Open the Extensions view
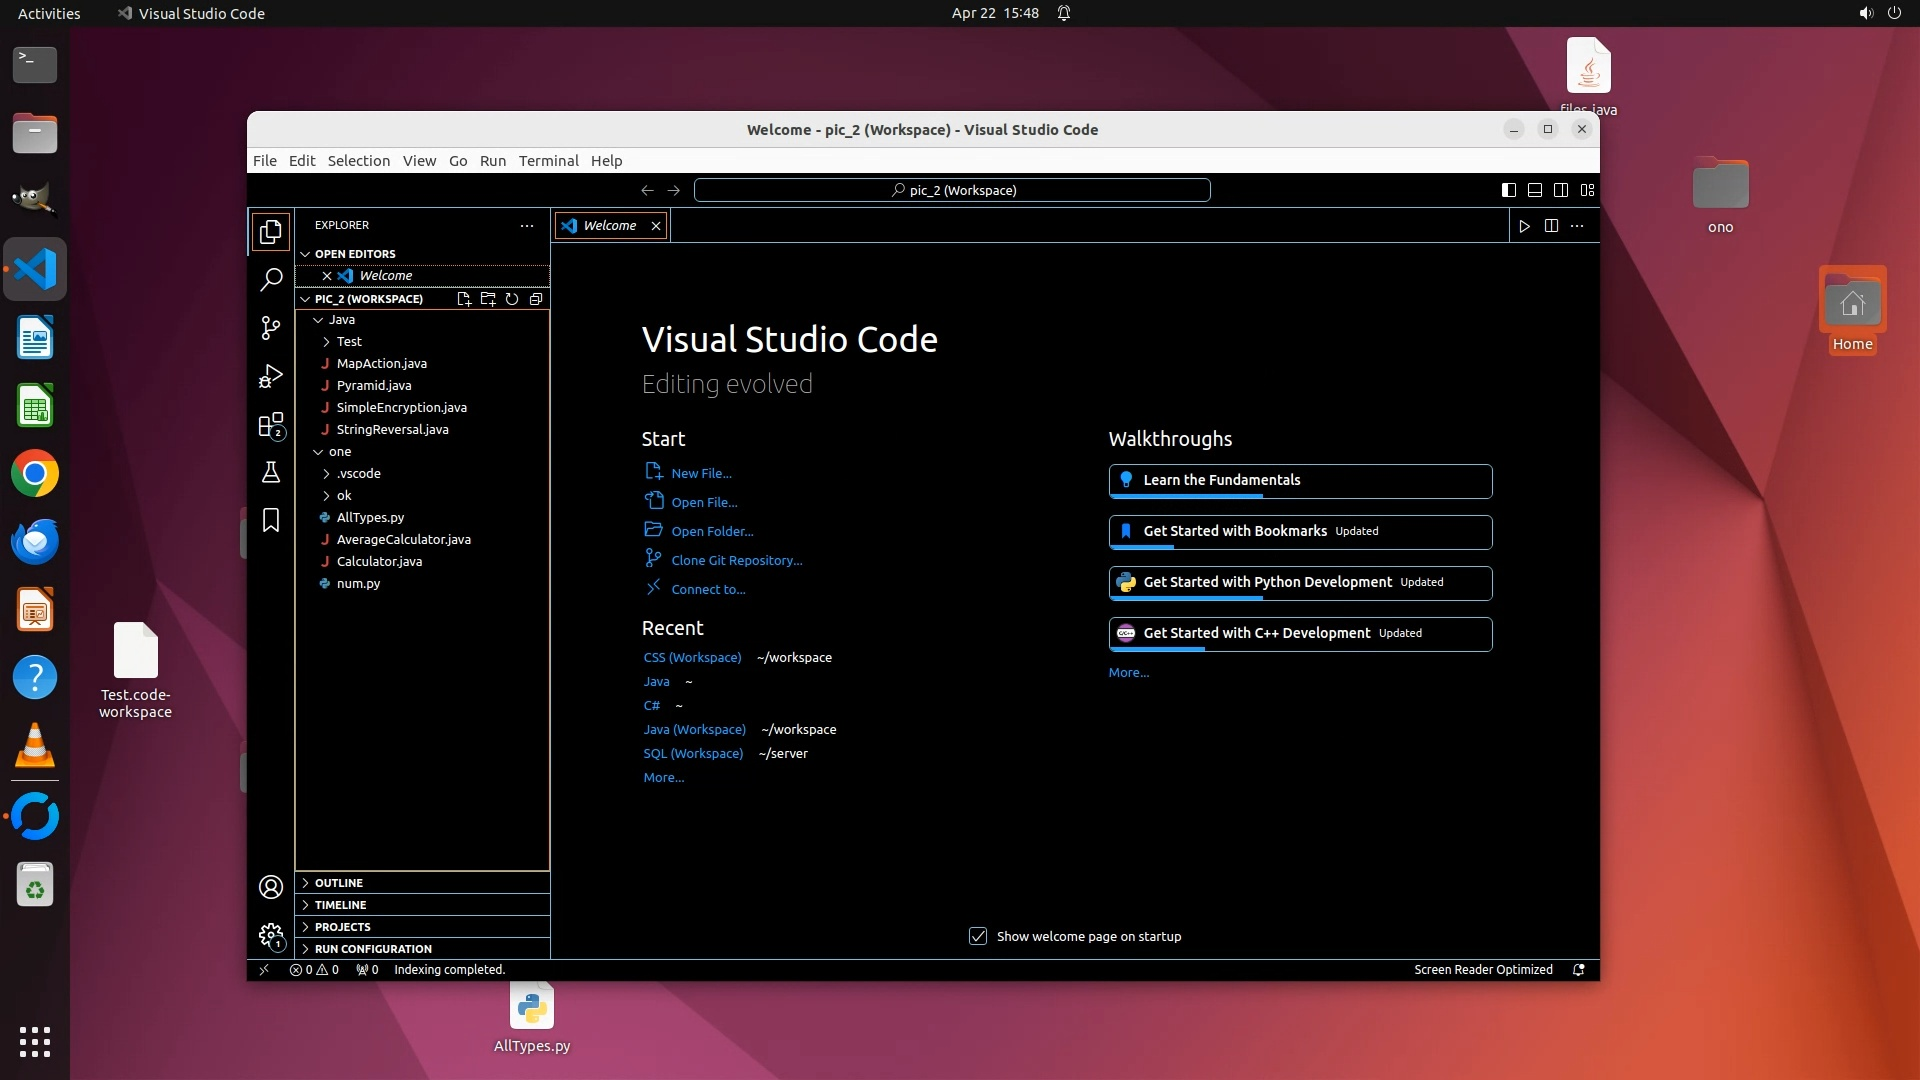This screenshot has height=1080, width=1920. [x=271, y=425]
